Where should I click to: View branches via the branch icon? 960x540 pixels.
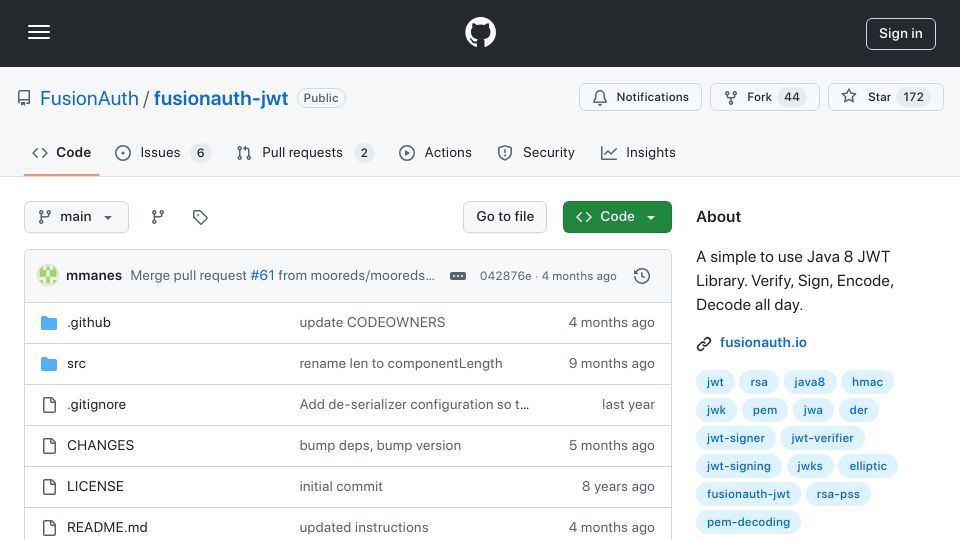(158, 217)
